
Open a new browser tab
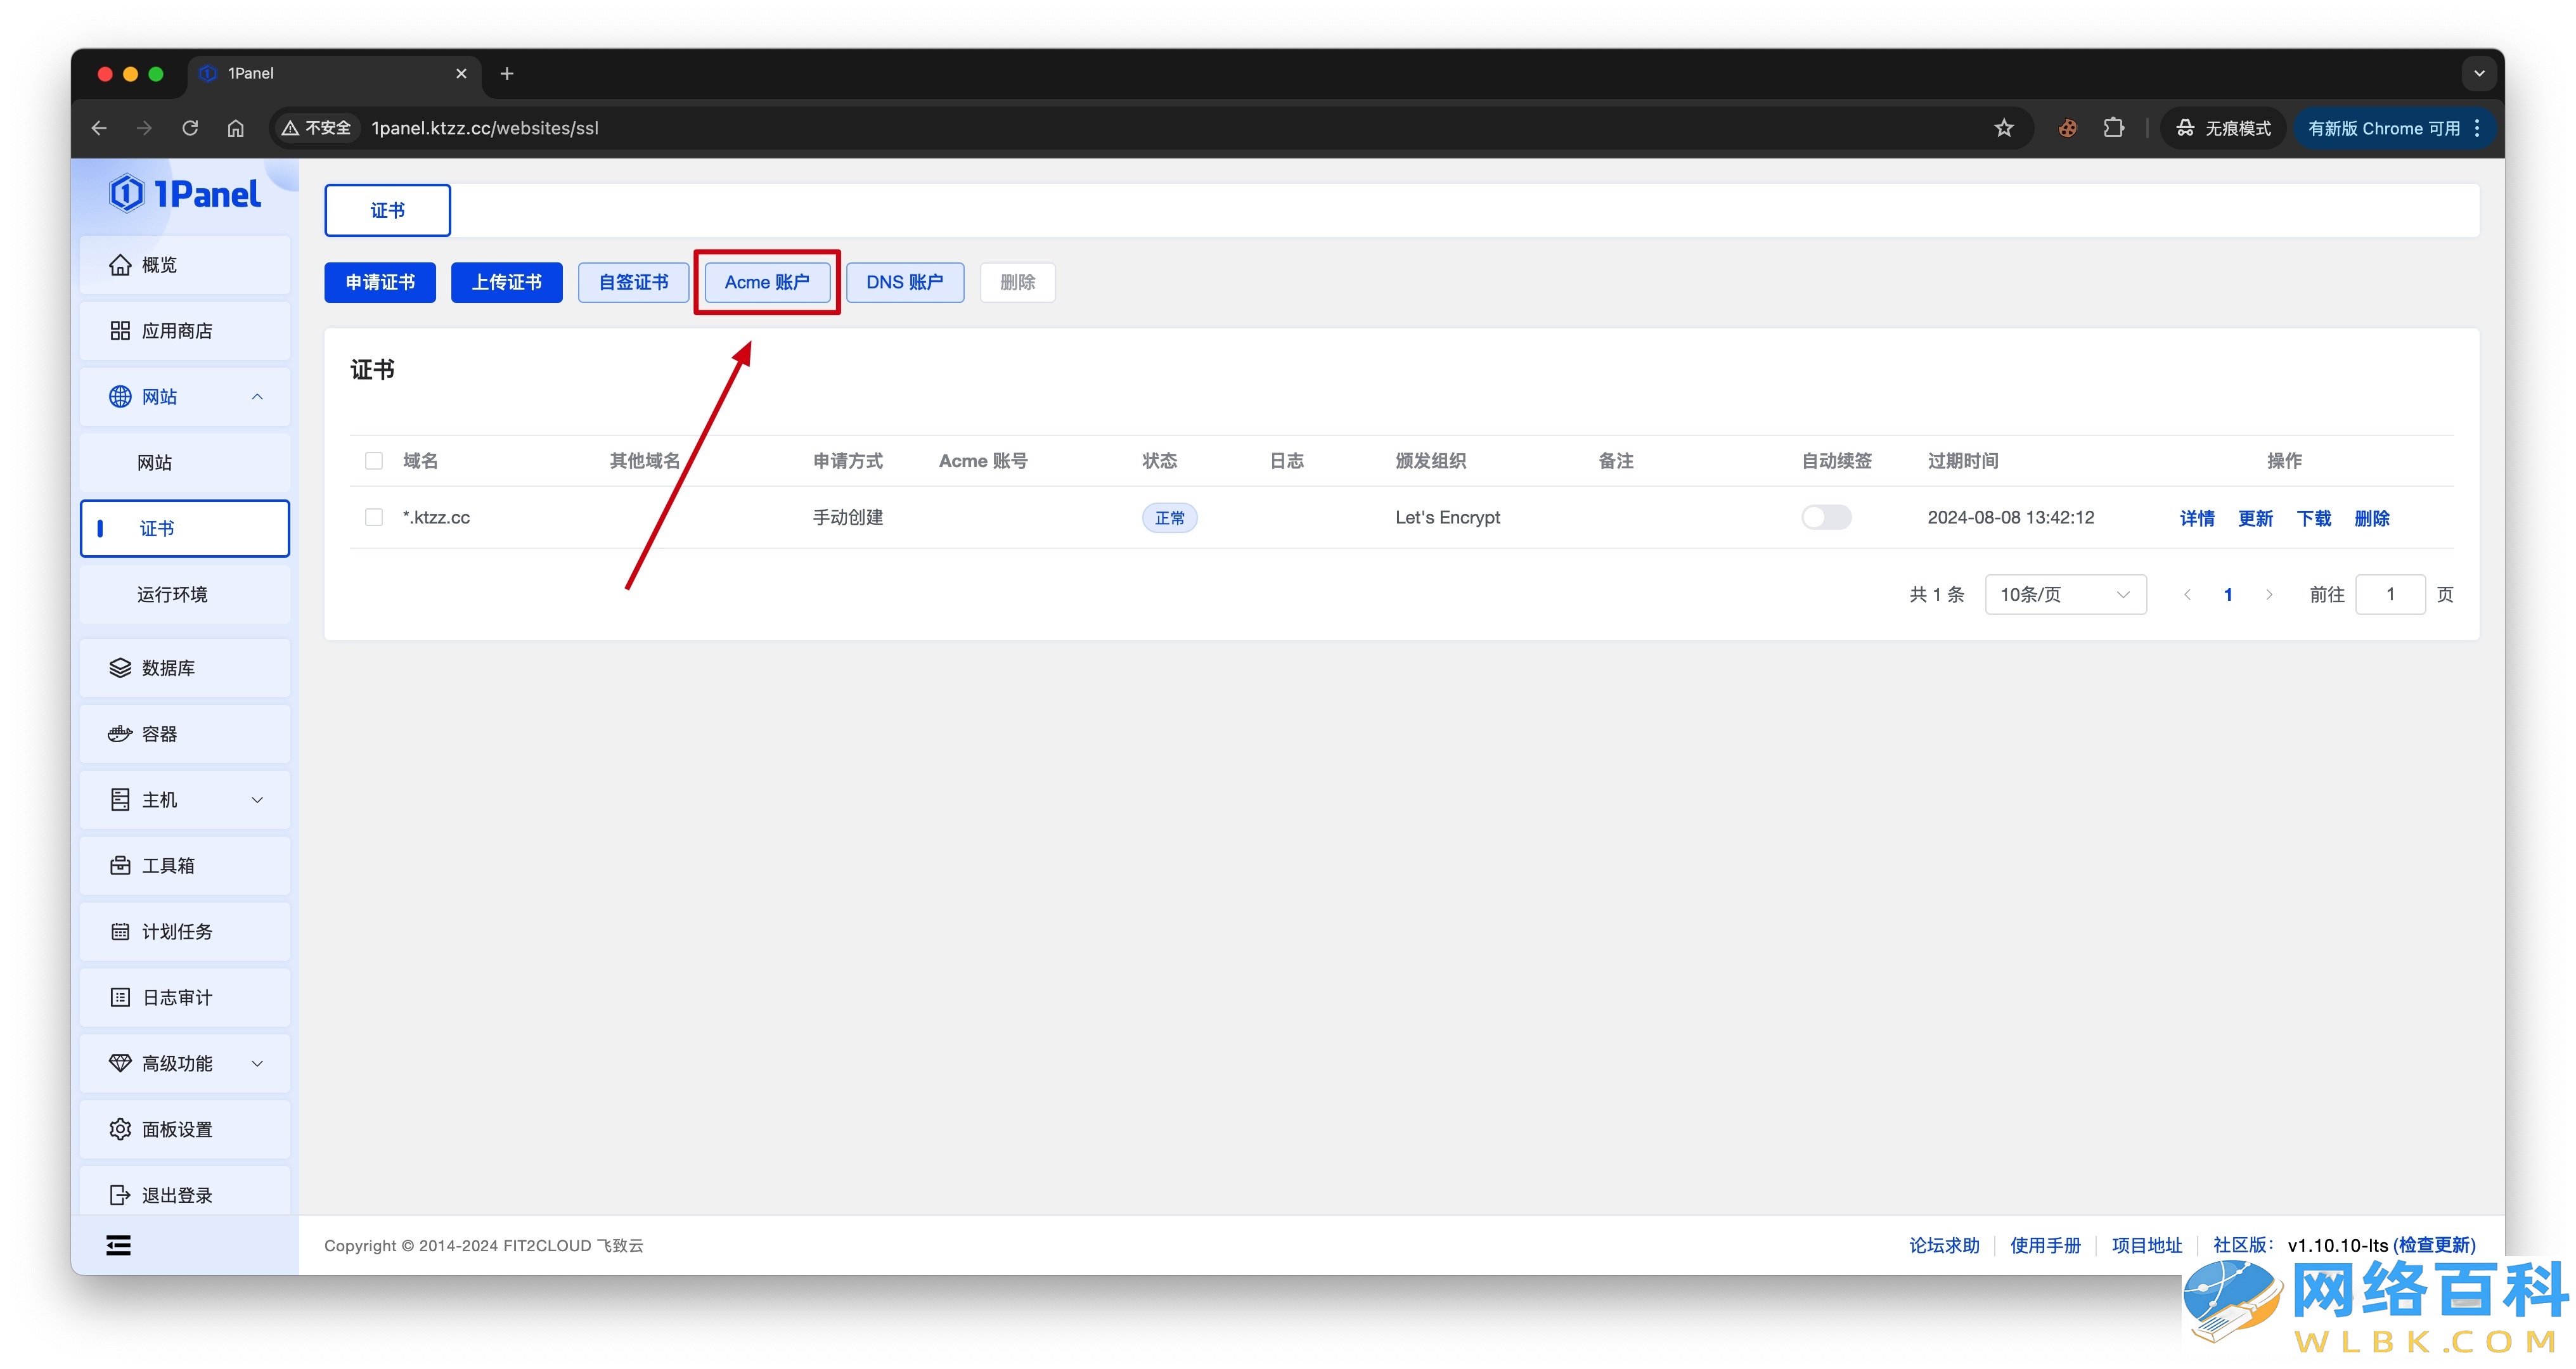507,74
